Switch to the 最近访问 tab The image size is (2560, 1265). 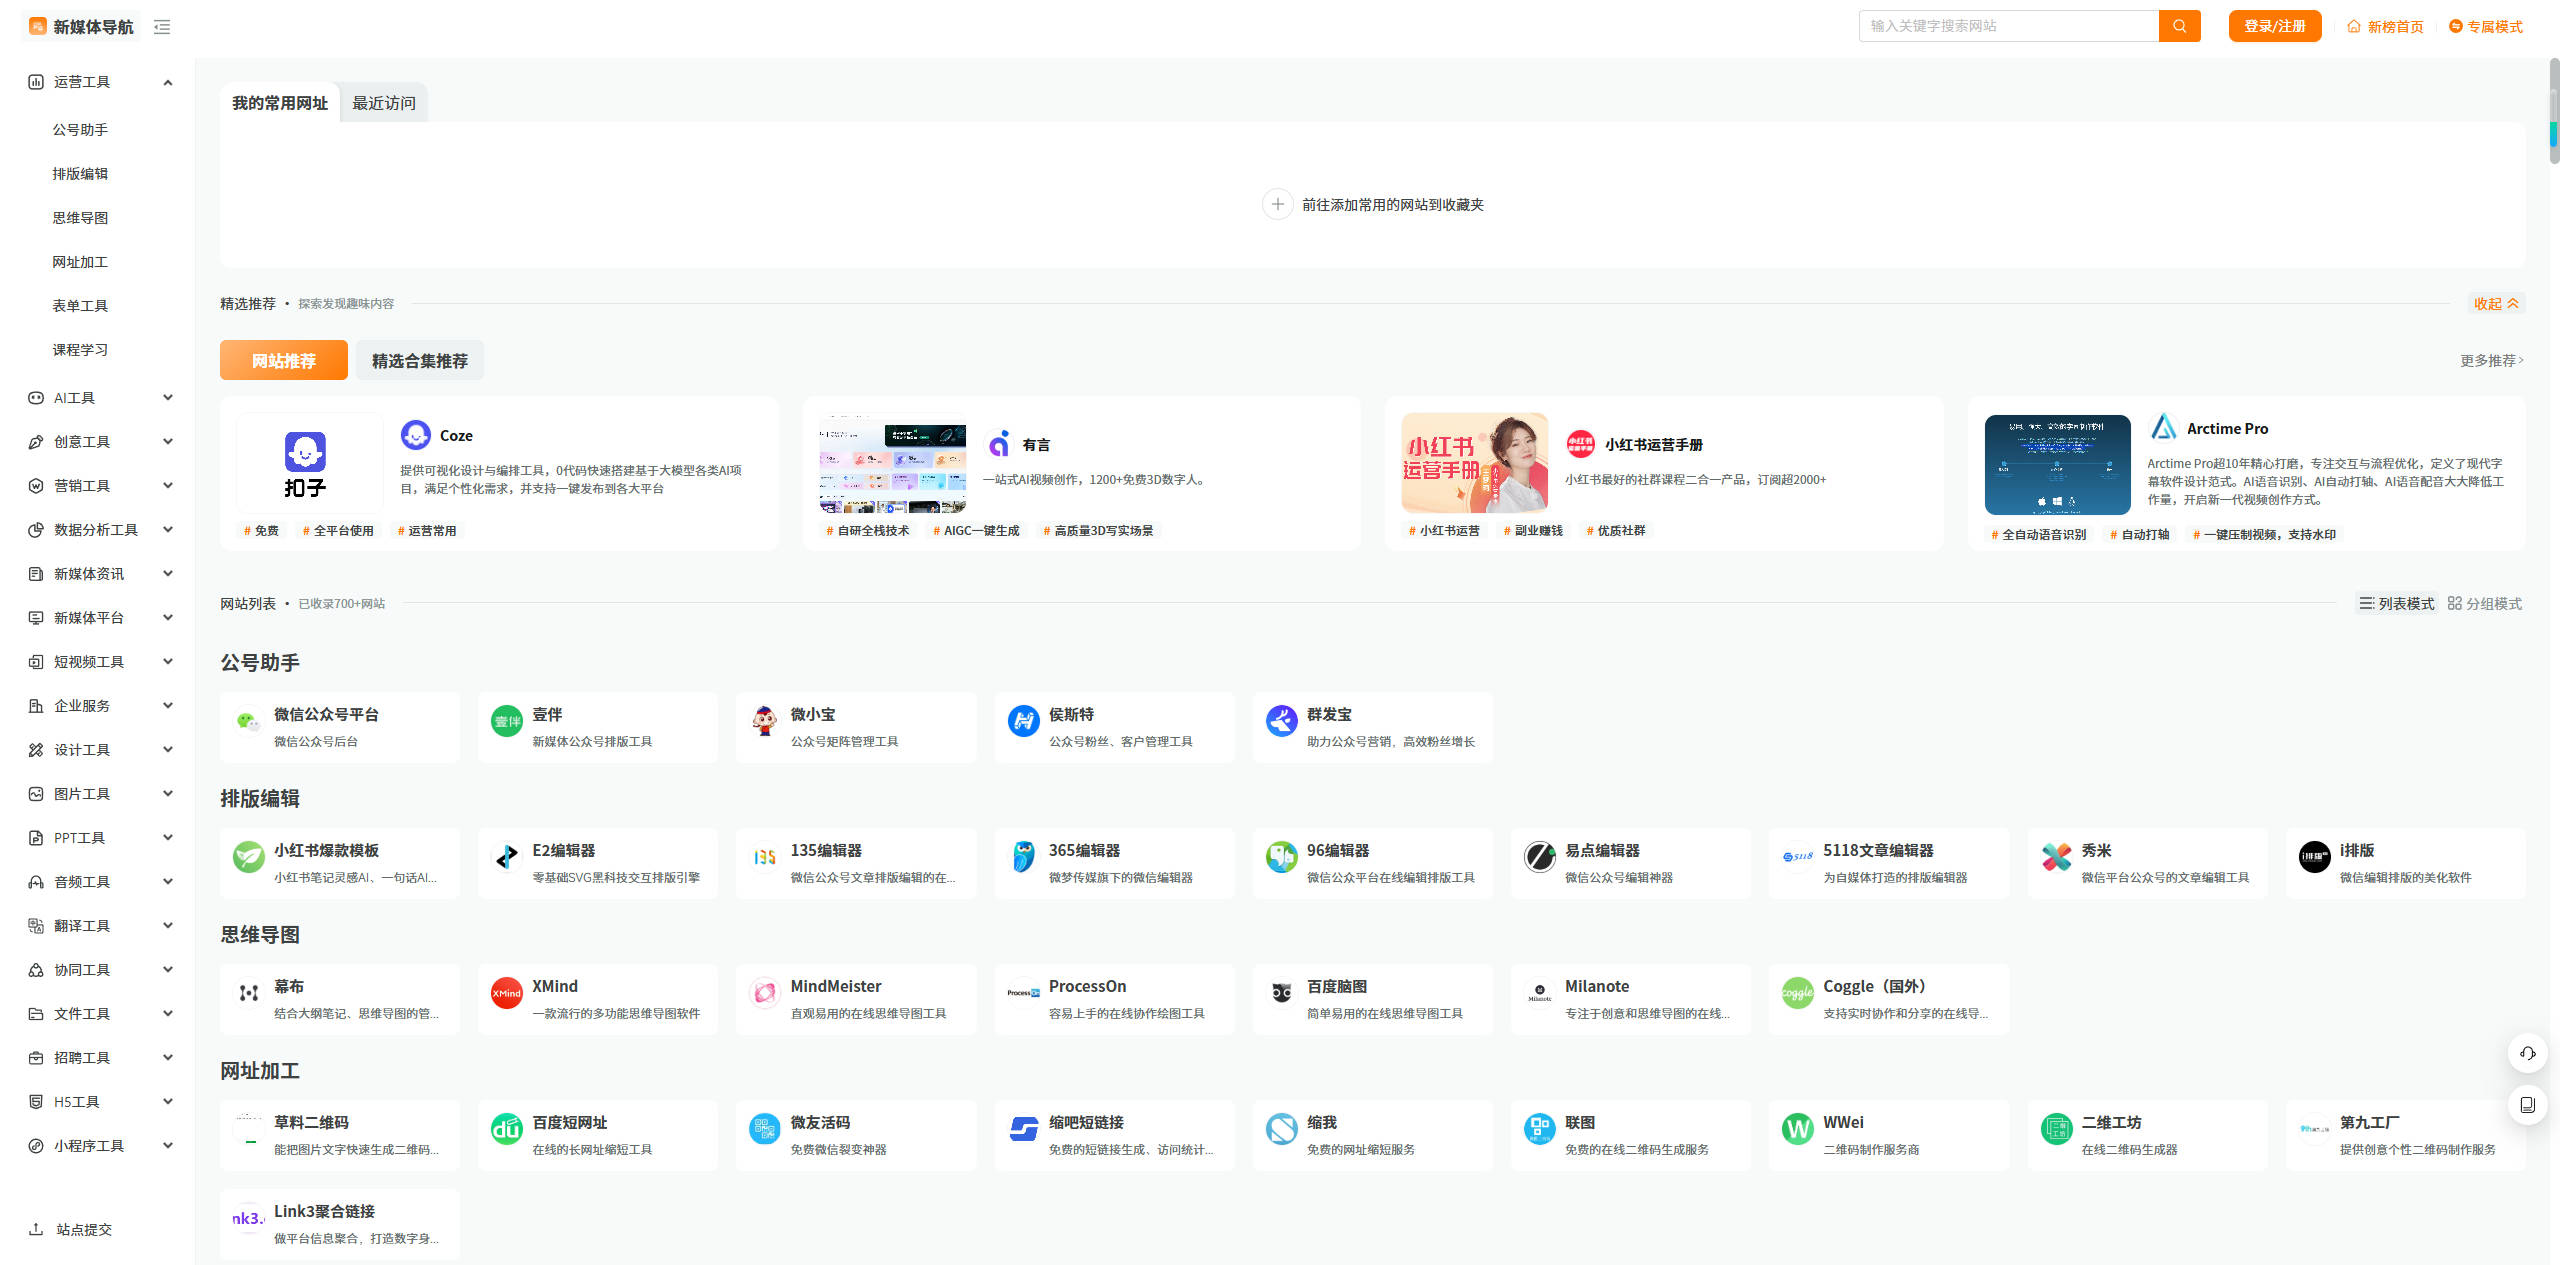[x=384, y=103]
